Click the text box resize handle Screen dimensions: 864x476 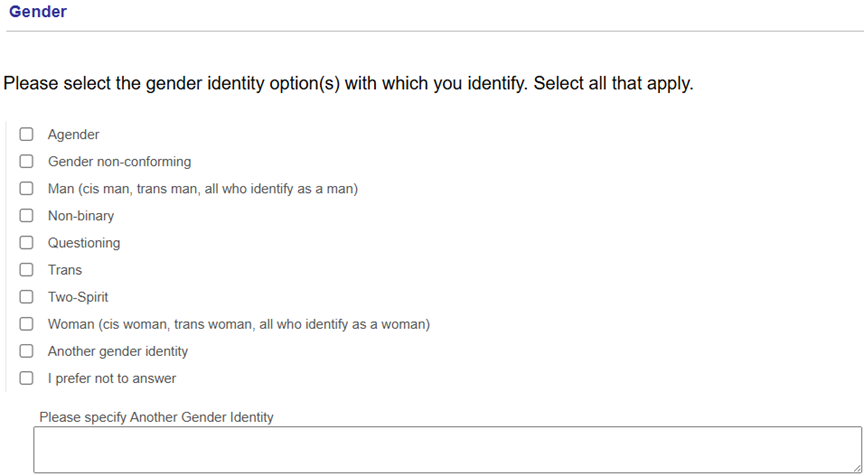click(856, 467)
